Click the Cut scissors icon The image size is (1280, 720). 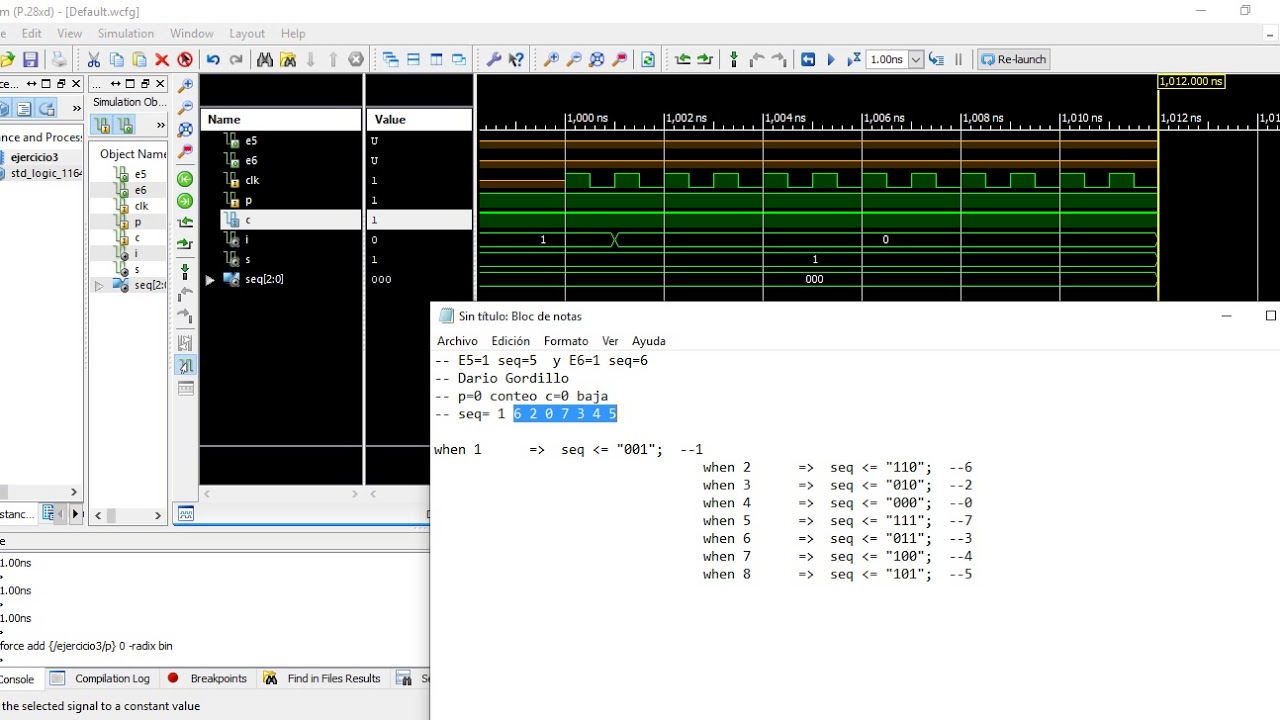click(94, 60)
